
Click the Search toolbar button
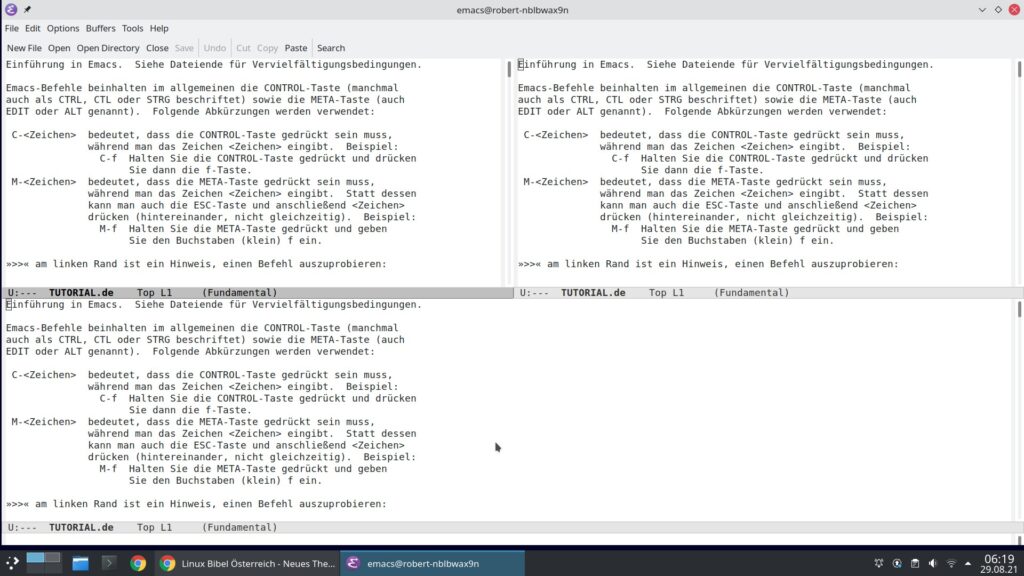tap(331, 48)
